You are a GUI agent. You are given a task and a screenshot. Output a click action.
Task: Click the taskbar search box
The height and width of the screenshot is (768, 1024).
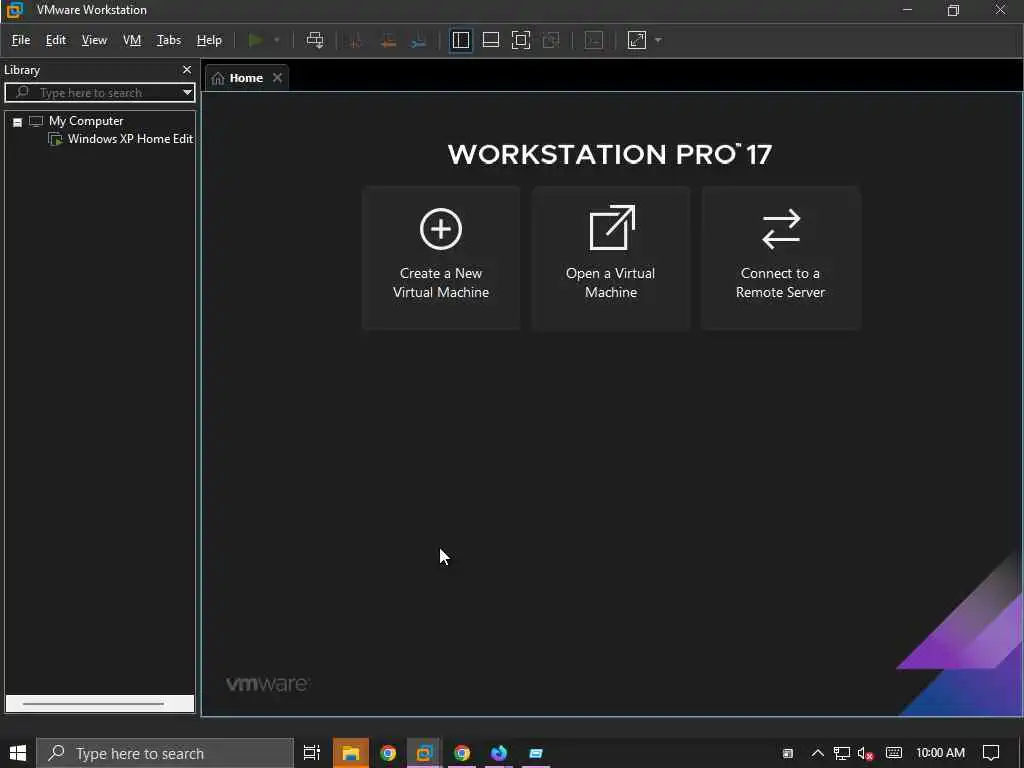coord(165,753)
